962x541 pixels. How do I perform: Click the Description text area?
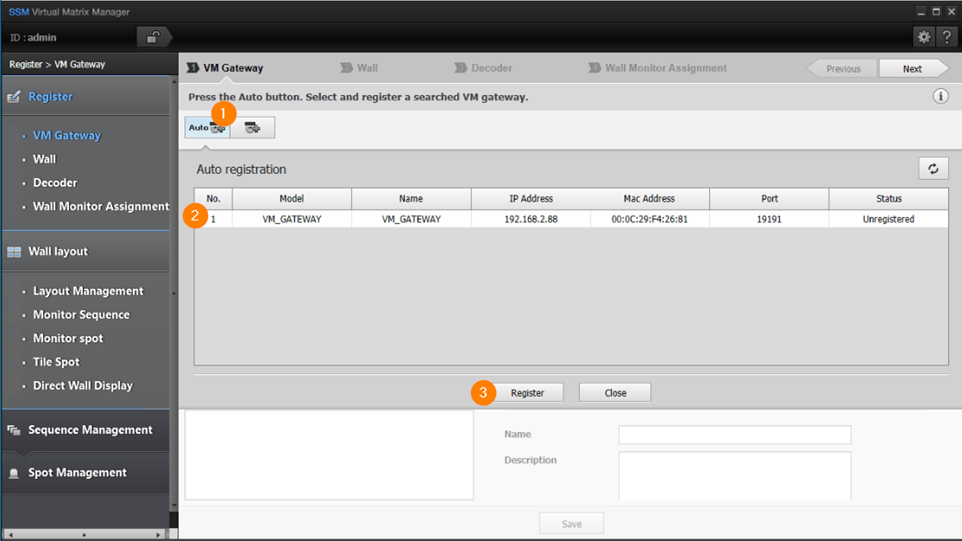(734, 476)
